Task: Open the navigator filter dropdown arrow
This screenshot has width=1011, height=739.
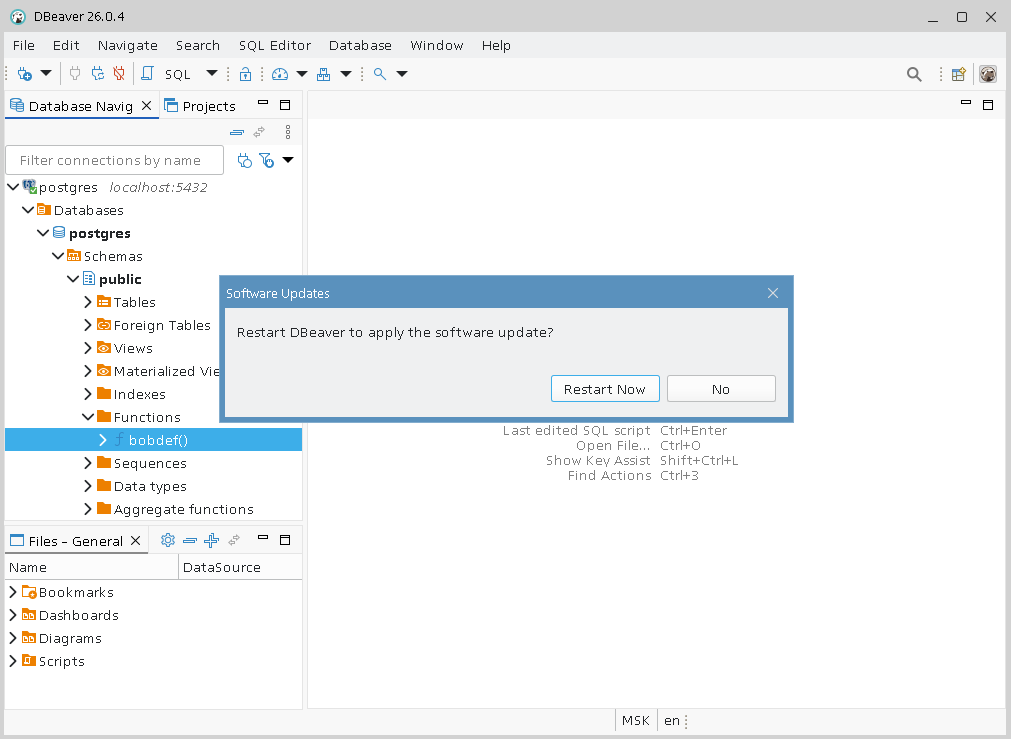Action: pos(288,160)
